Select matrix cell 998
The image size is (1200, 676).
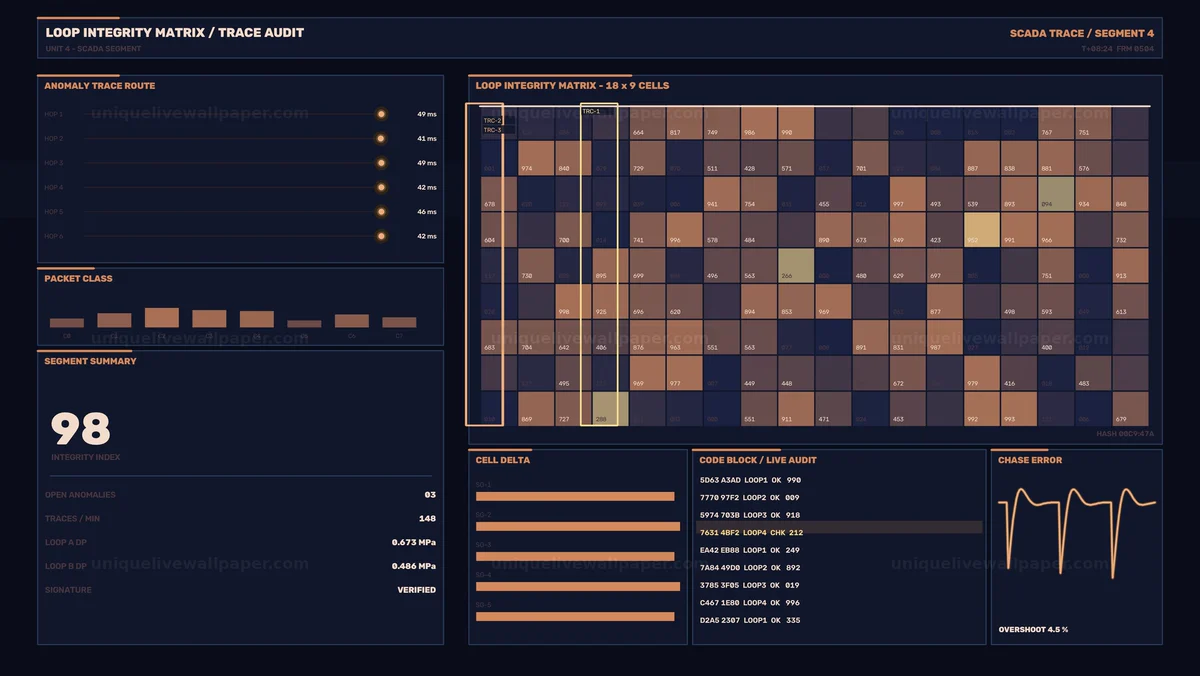pos(573,301)
